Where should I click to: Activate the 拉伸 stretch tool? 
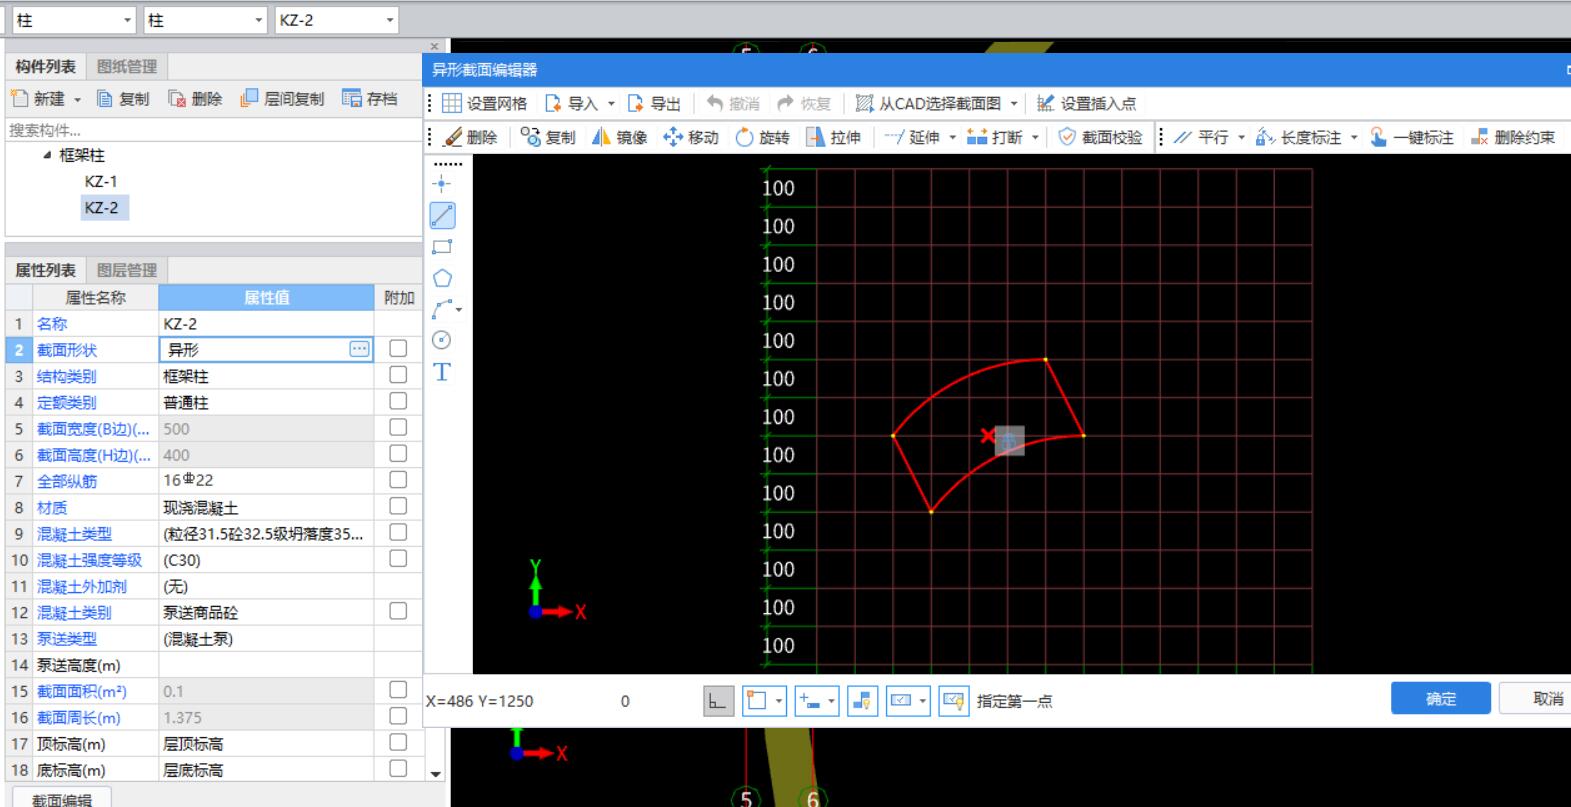833,137
